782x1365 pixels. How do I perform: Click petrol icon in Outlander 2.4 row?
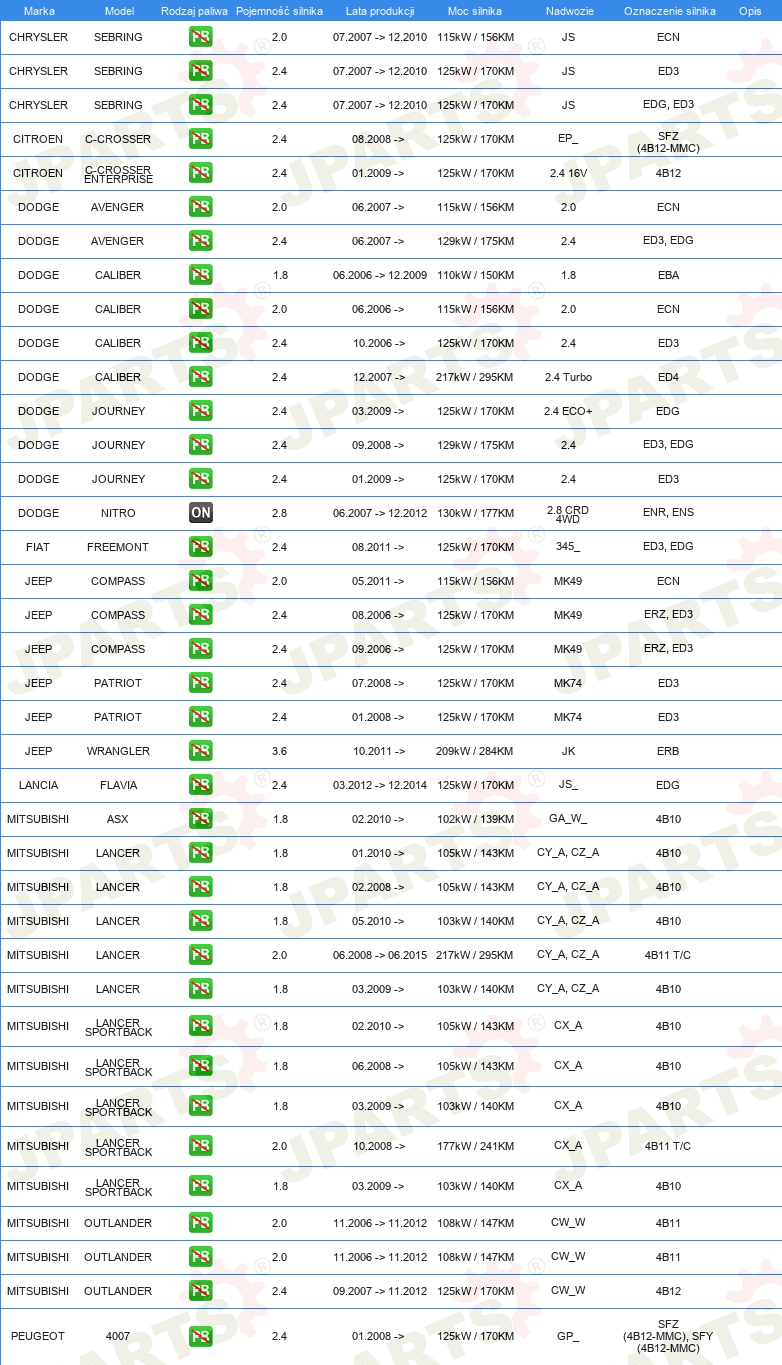[x=201, y=1291]
